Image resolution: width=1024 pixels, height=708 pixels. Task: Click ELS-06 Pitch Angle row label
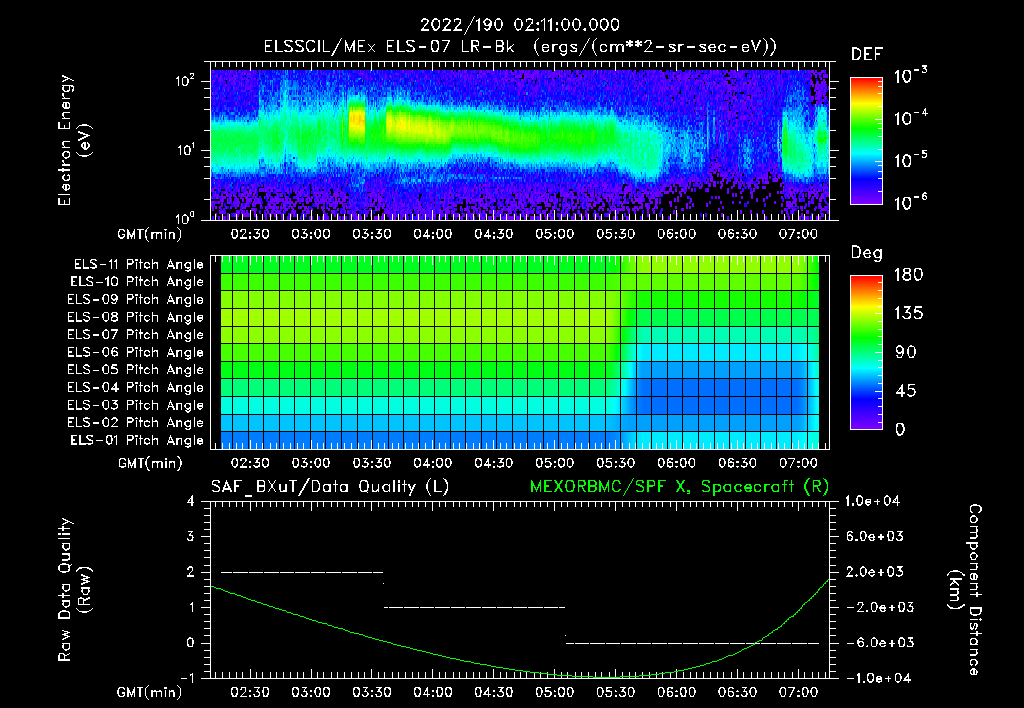coord(135,352)
